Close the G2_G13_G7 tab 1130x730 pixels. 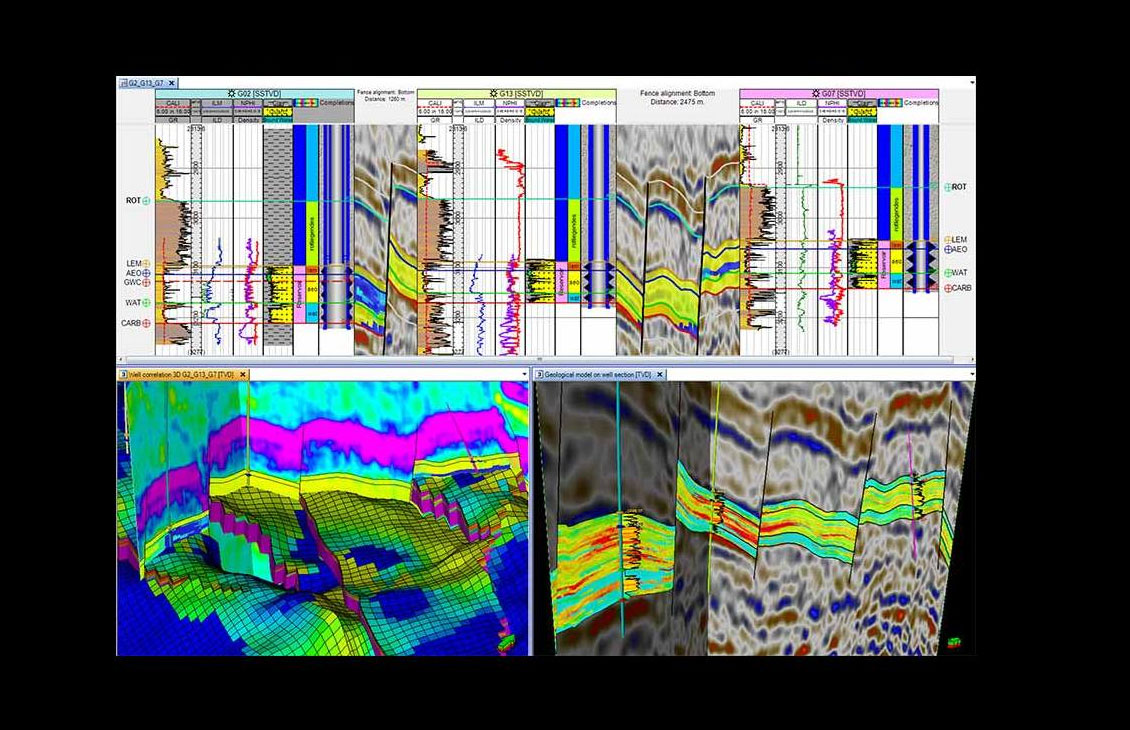pyautogui.click(x=171, y=83)
